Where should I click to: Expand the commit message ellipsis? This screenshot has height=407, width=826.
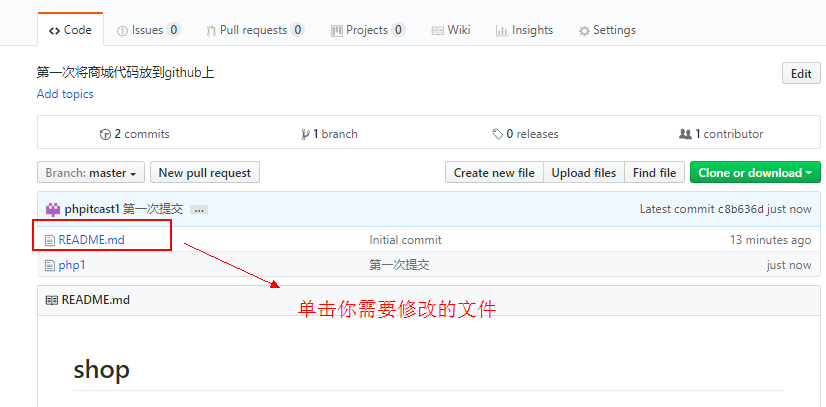pos(199,210)
